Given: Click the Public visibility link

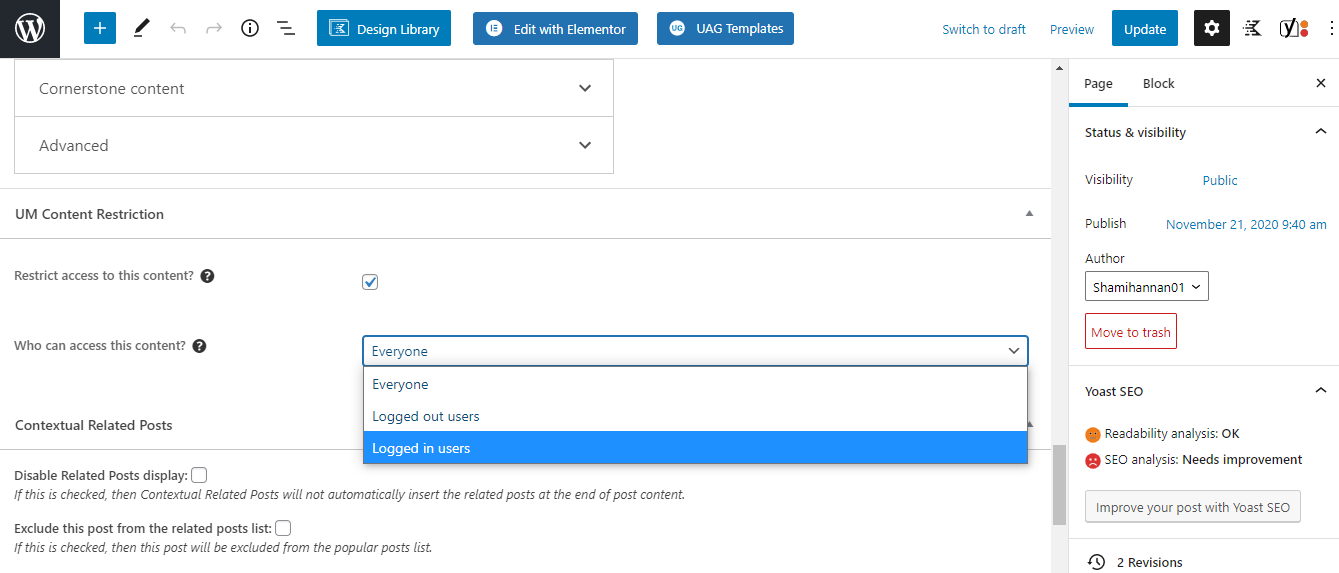Looking at the screenshot, I should point(1220,181).
